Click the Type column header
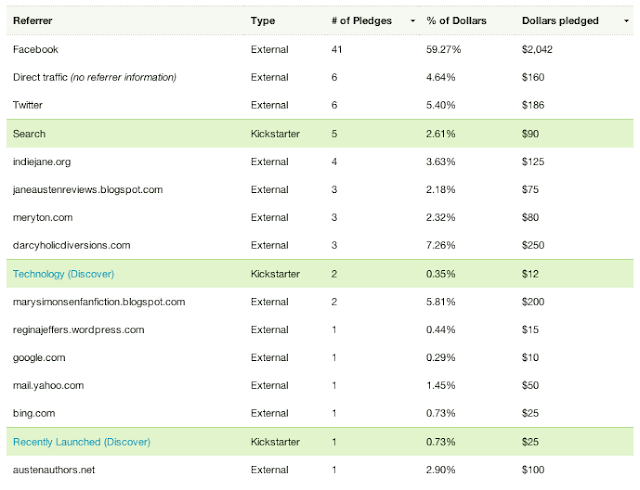 (262, 20)
